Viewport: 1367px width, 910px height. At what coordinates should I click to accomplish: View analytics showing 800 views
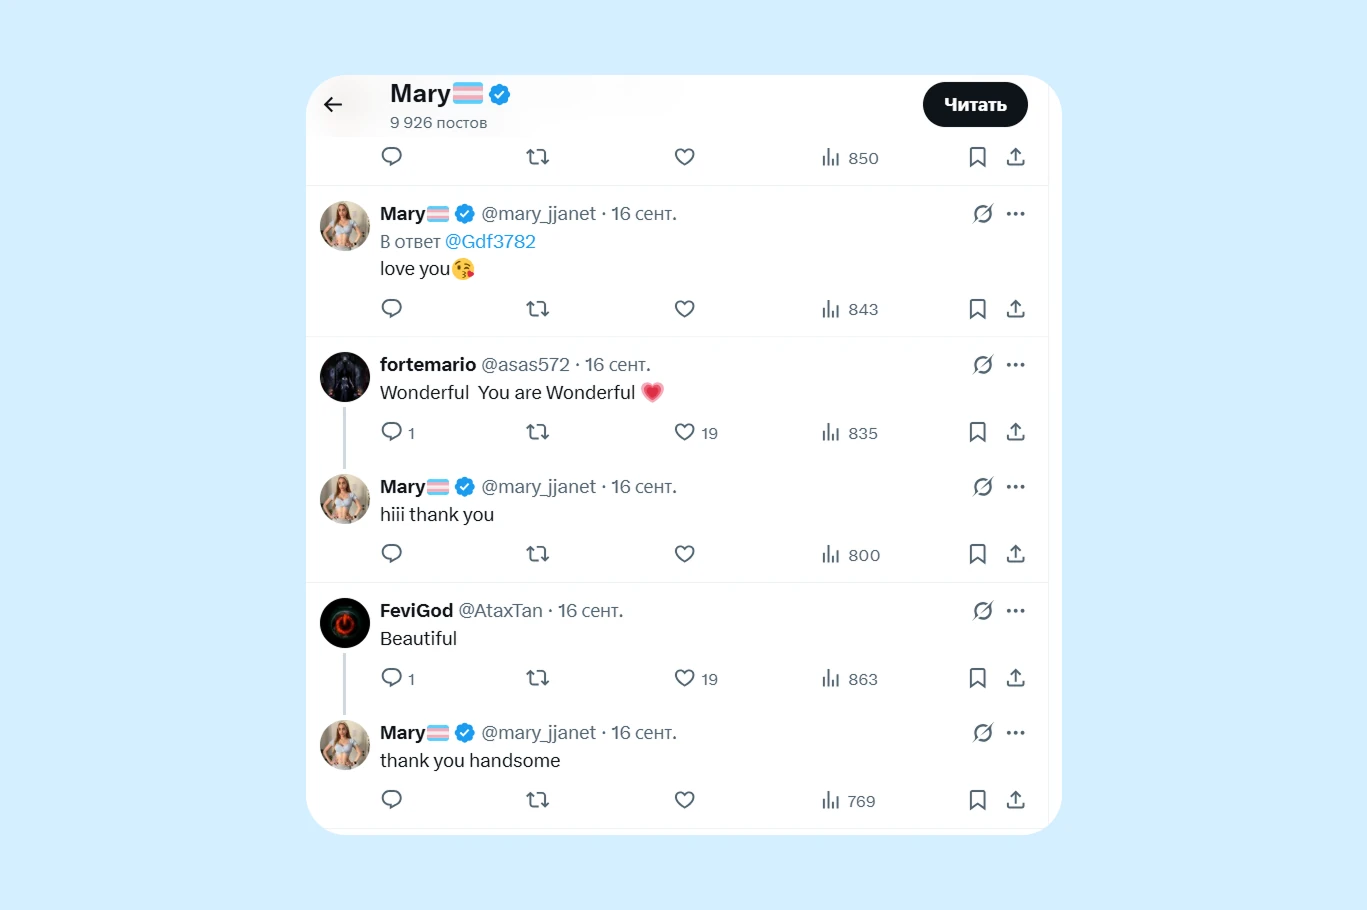[x=851, y=555]
